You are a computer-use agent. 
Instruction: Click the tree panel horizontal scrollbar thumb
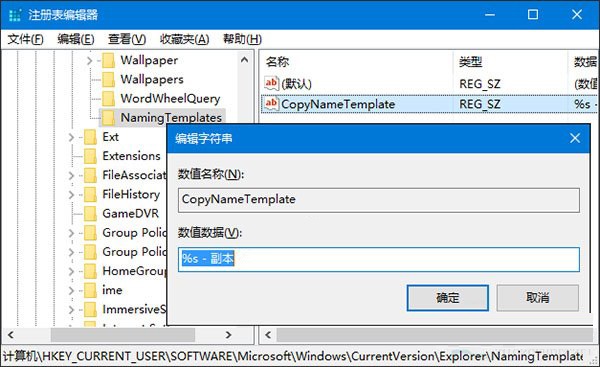point(123,335)
